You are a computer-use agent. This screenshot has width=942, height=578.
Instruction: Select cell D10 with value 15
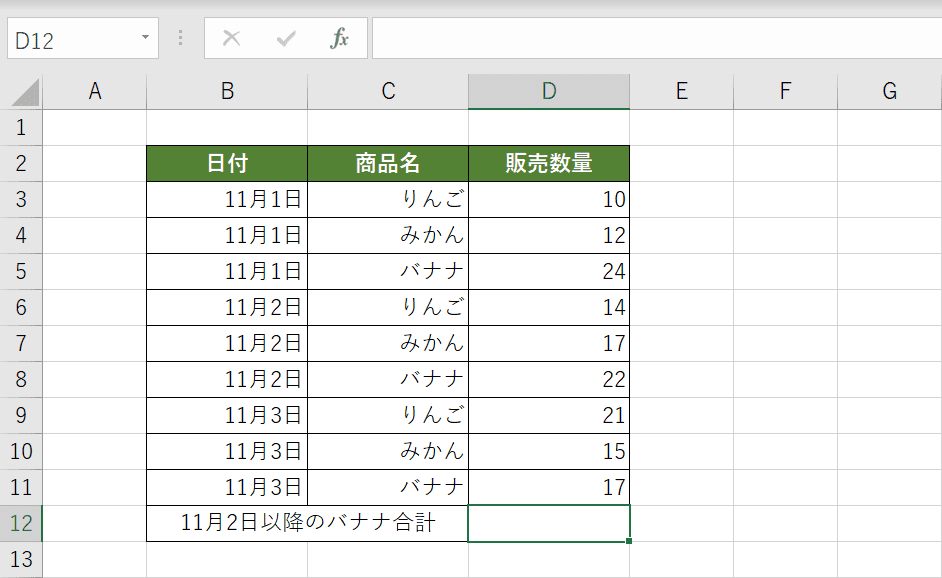[x=549, y=452]
